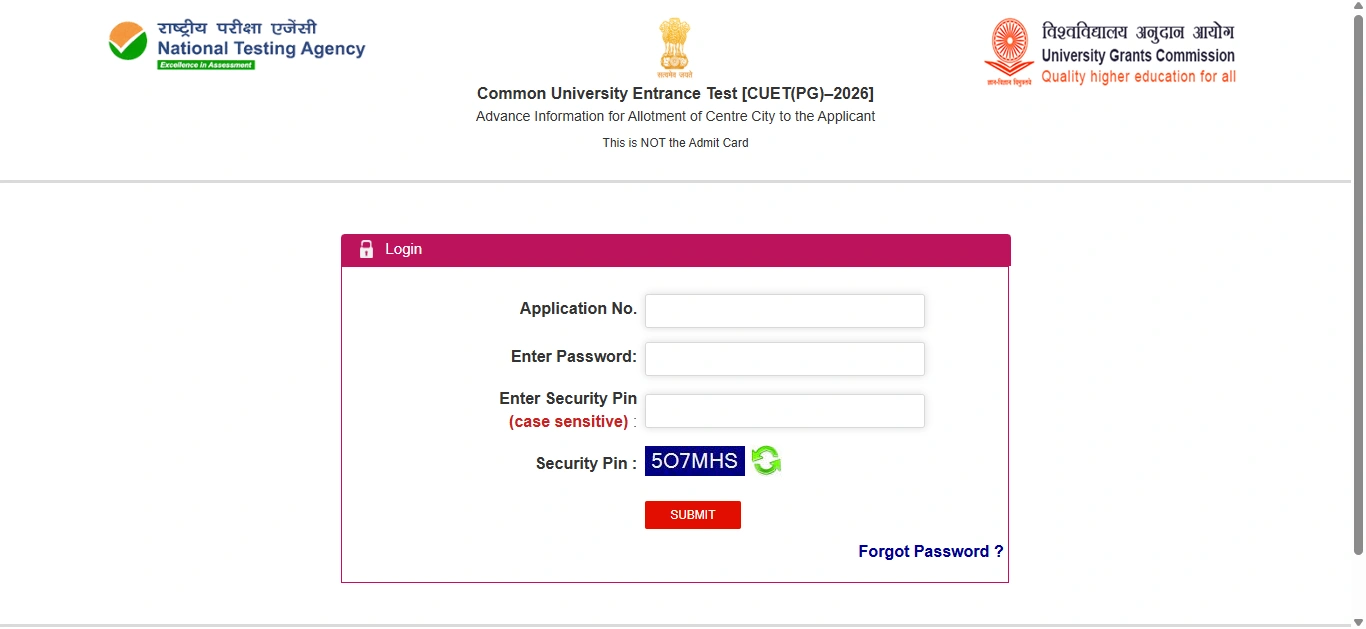Click the padlock icon in Login header

366,249
